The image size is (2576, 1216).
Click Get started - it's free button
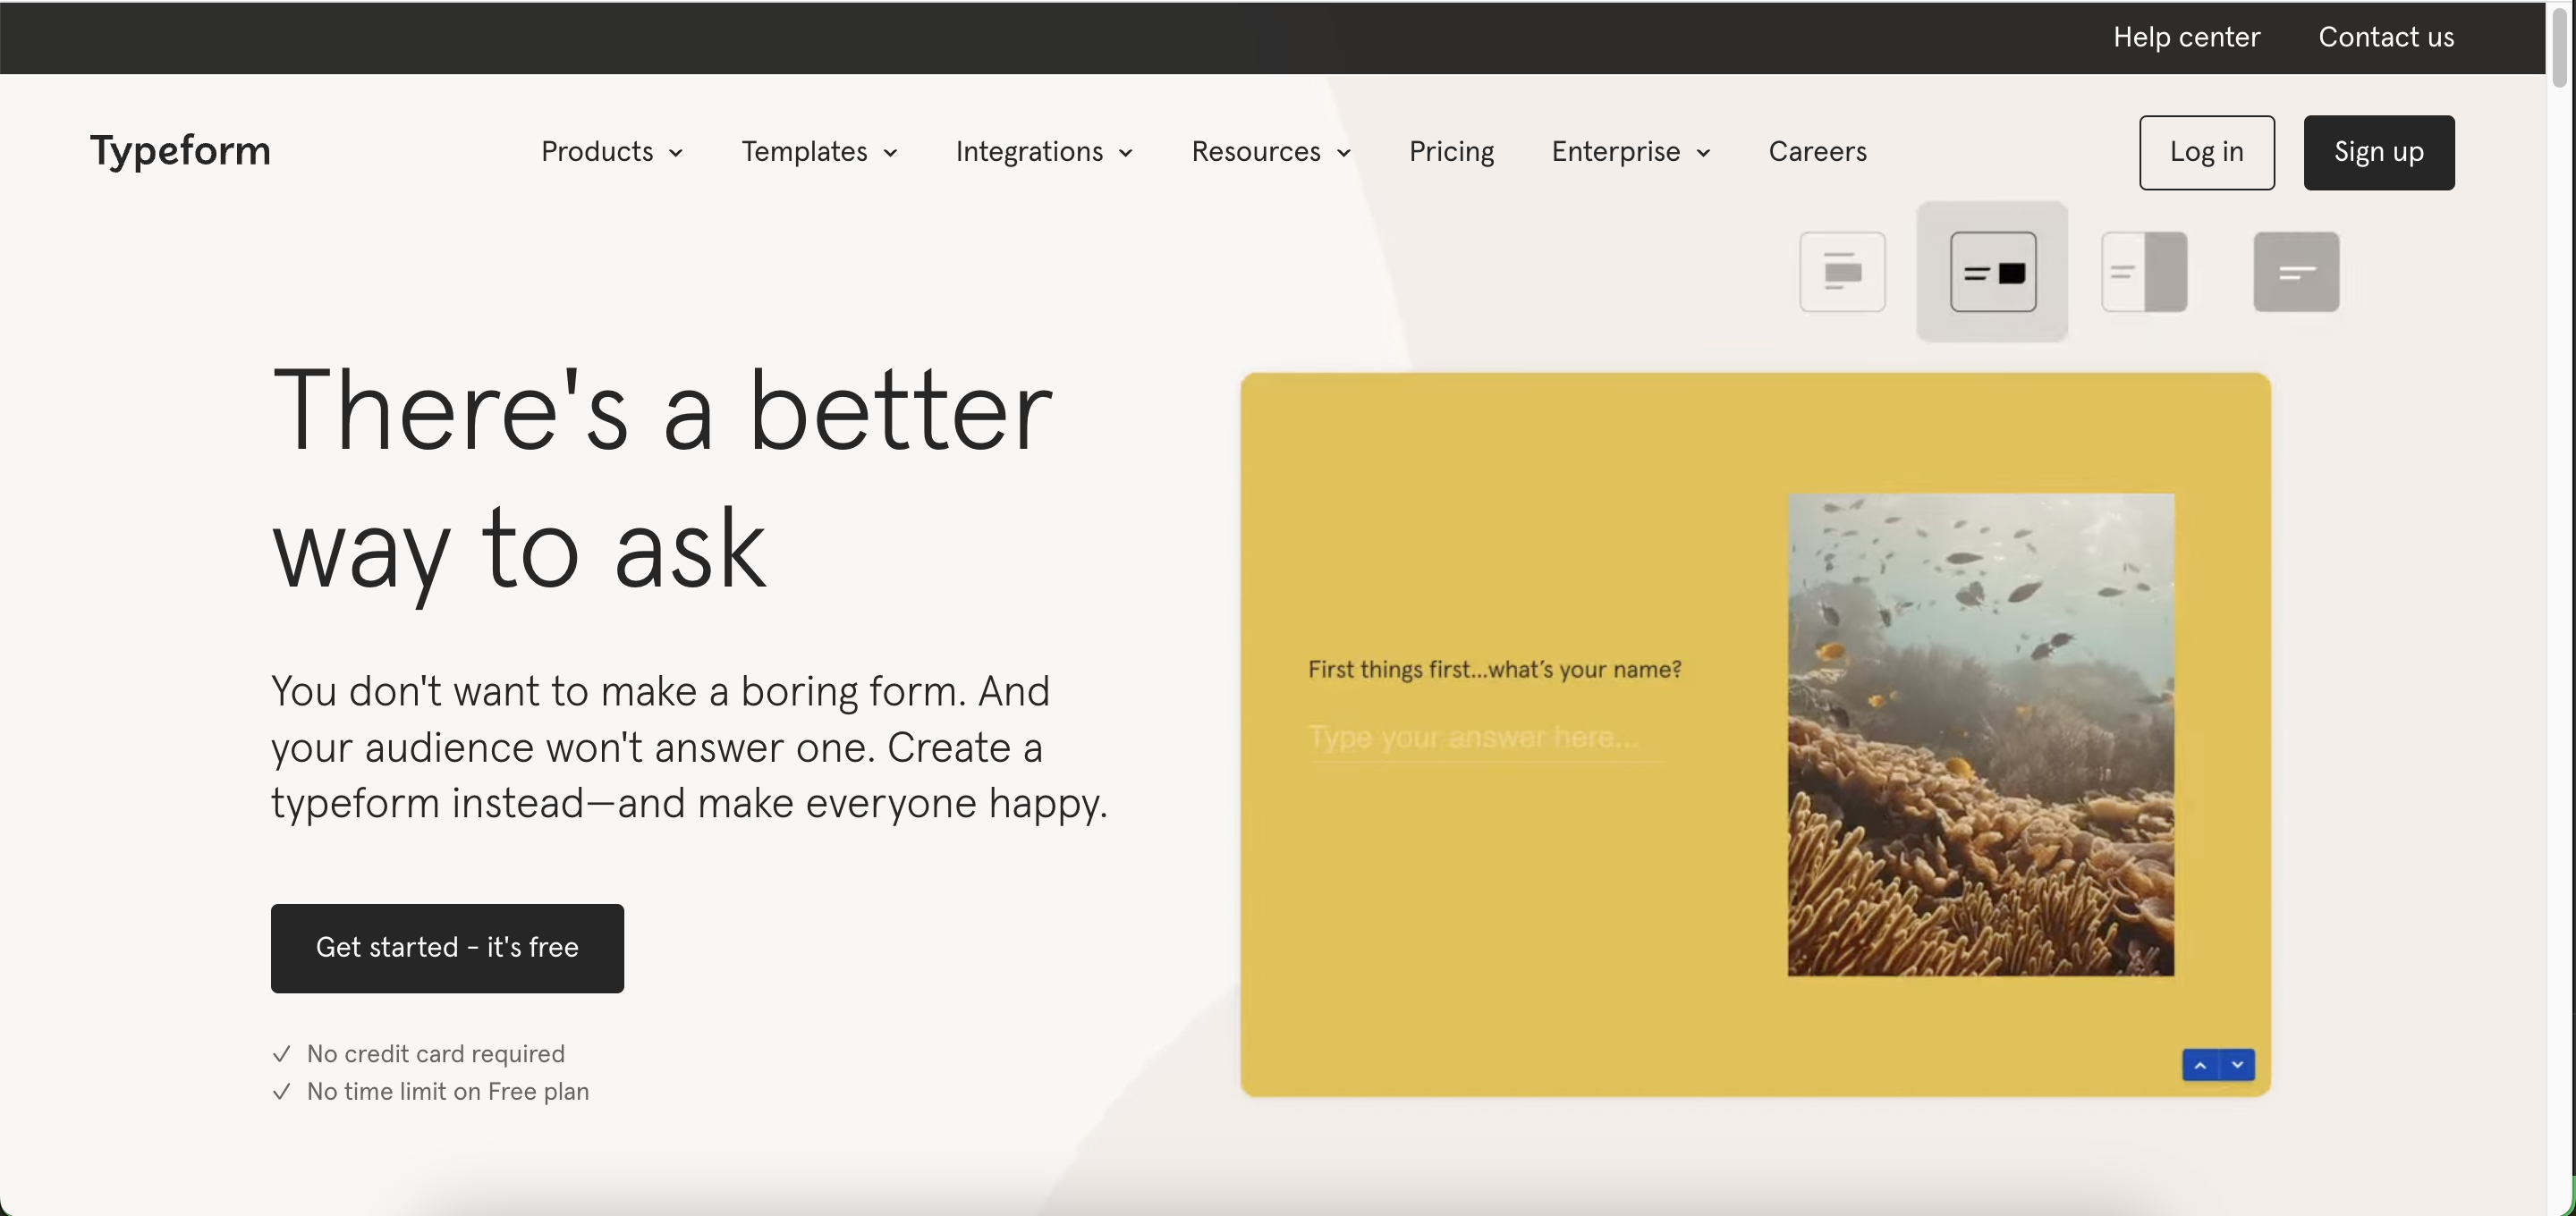447,948
